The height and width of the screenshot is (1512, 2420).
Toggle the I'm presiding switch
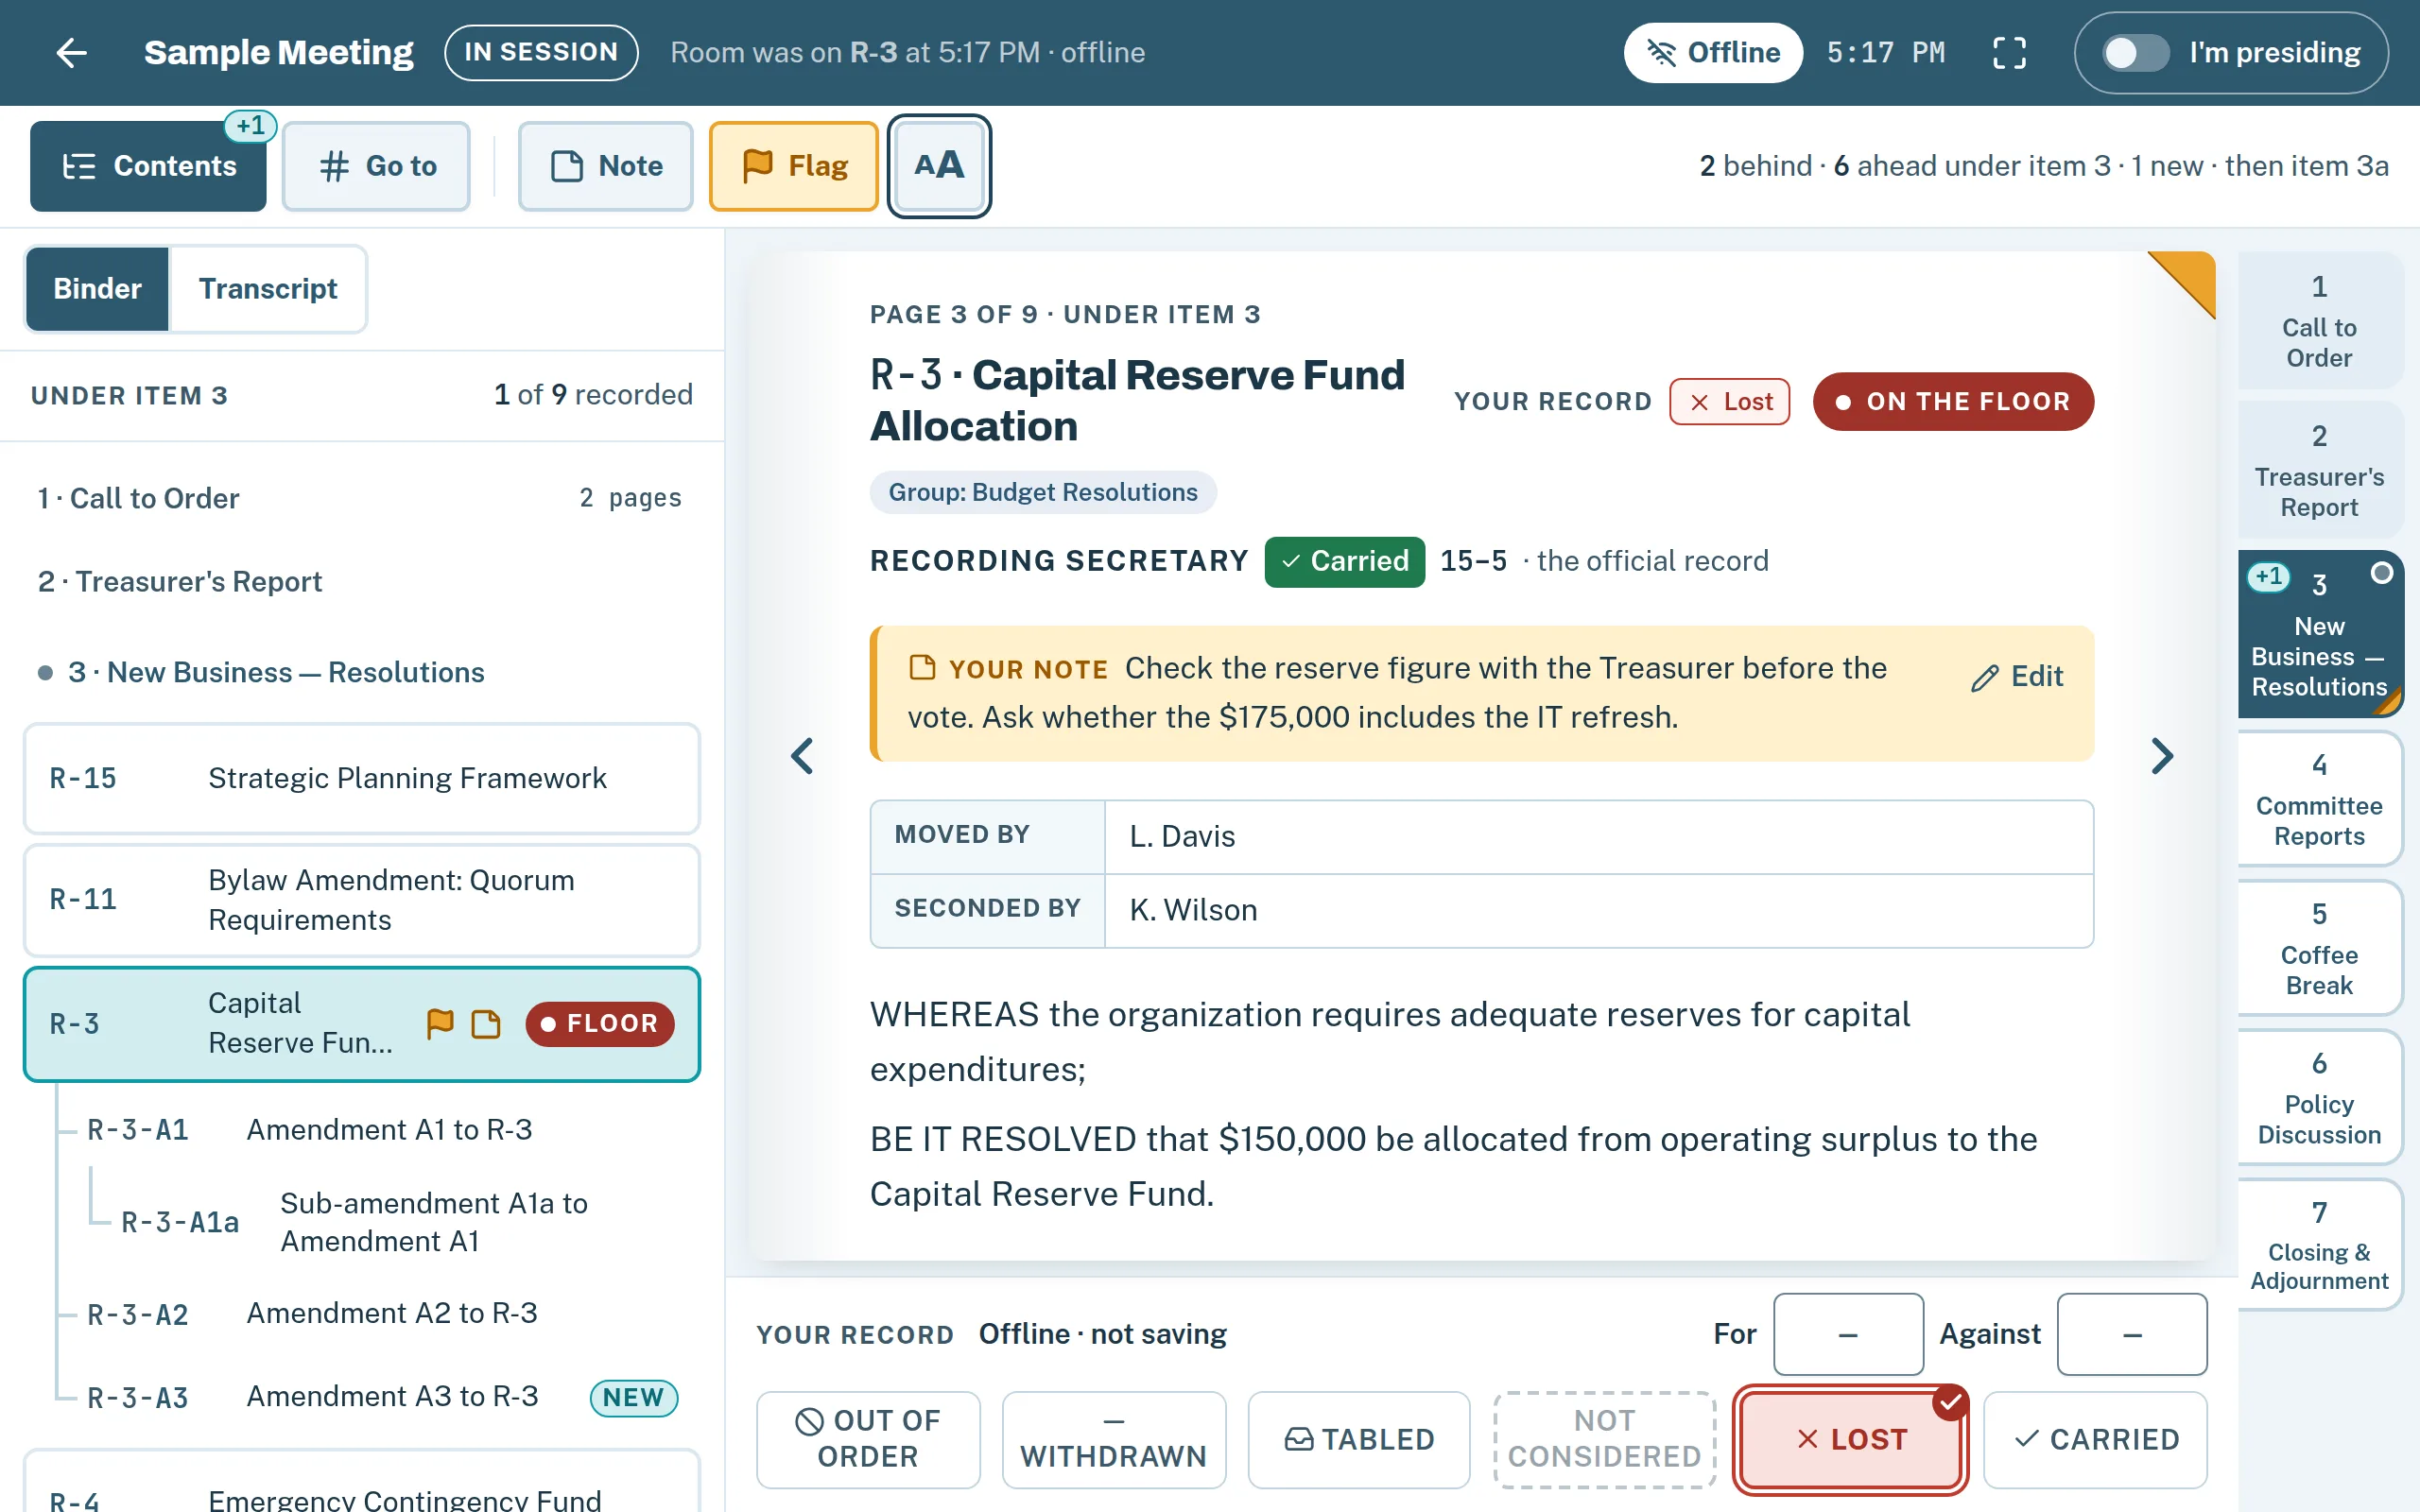point(2135,52)
